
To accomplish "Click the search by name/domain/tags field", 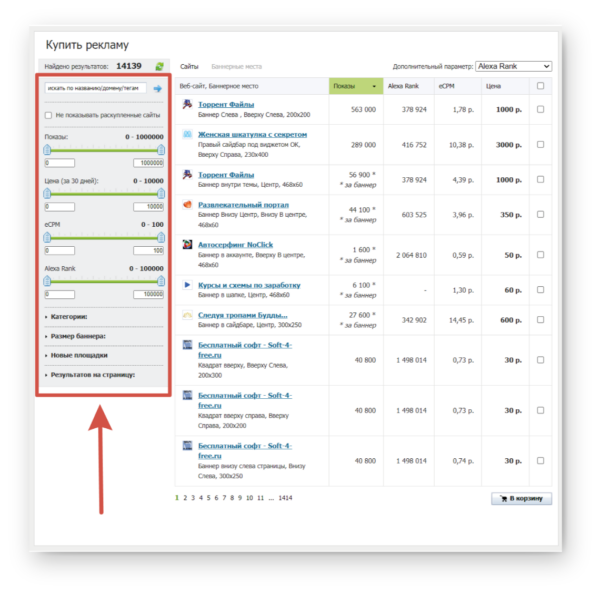I will [95, 88].
